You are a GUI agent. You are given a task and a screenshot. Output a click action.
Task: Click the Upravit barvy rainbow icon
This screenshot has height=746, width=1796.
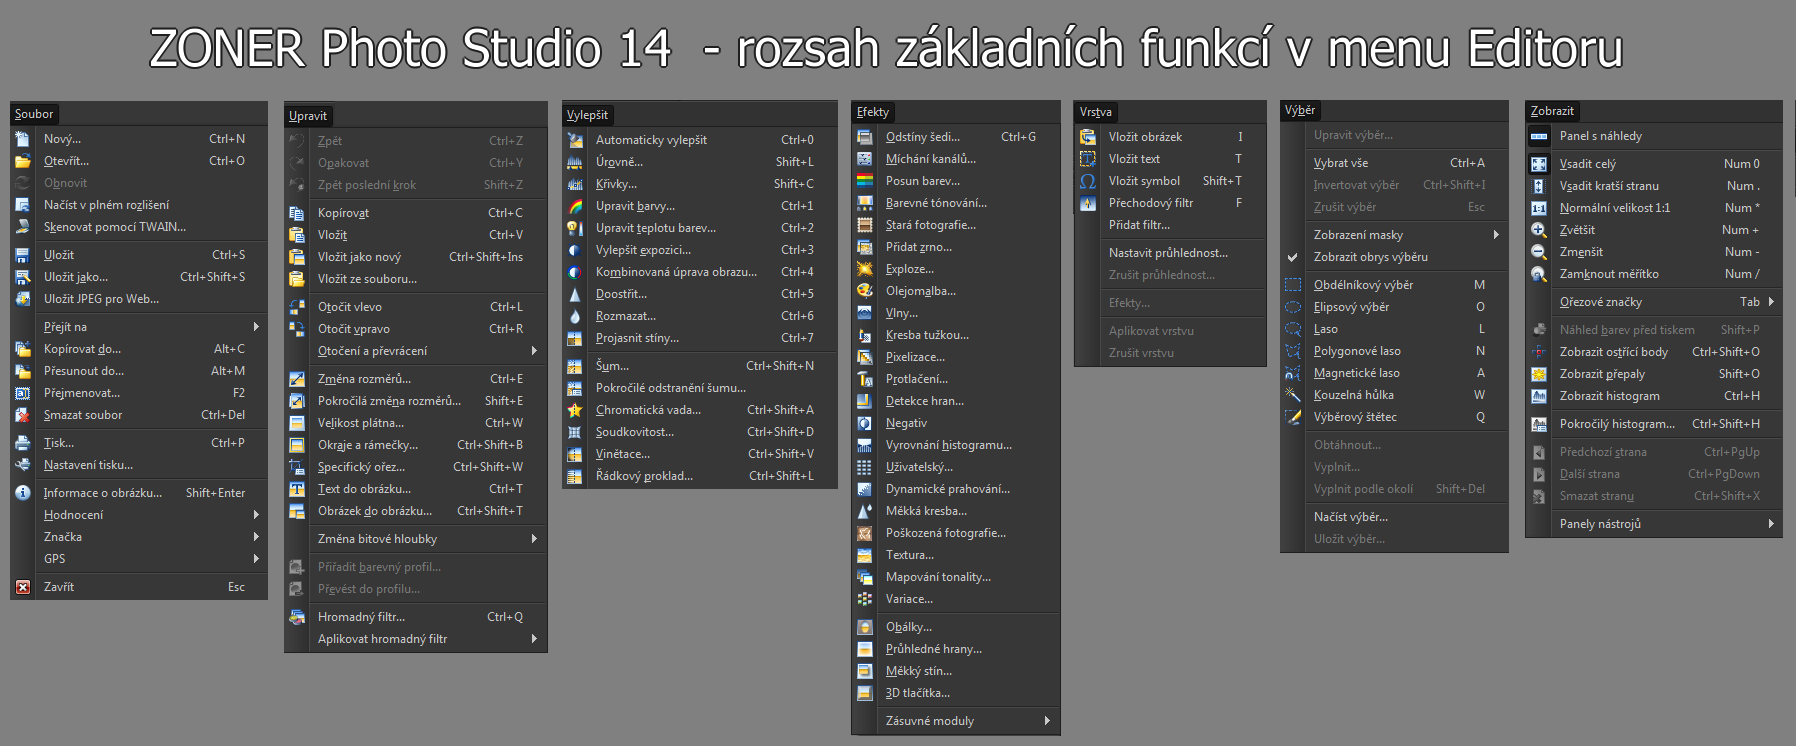[575, 206]
